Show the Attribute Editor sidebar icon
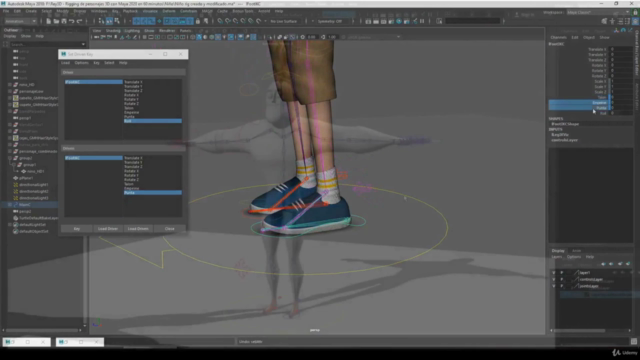 click(x=620, y=21)
